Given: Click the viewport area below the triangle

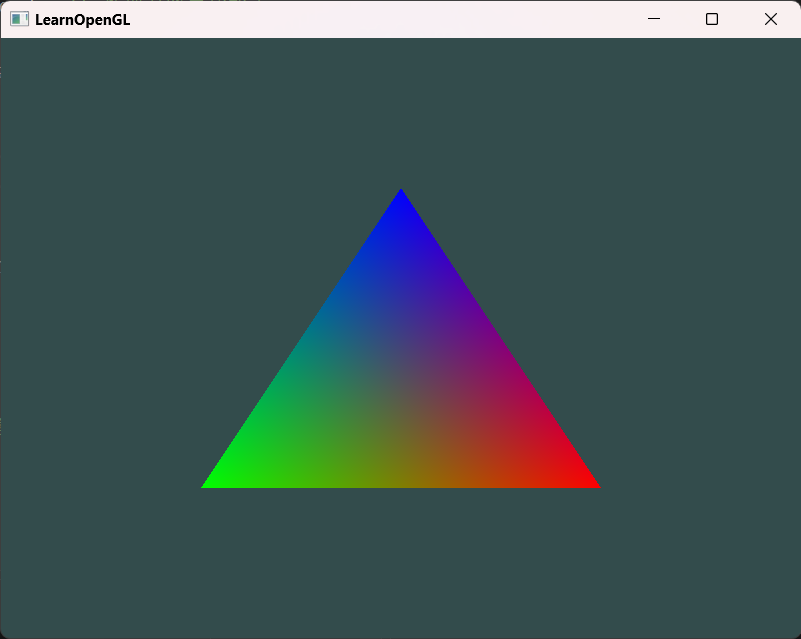Looking at the screenshot, I should [x=400, y=560].
